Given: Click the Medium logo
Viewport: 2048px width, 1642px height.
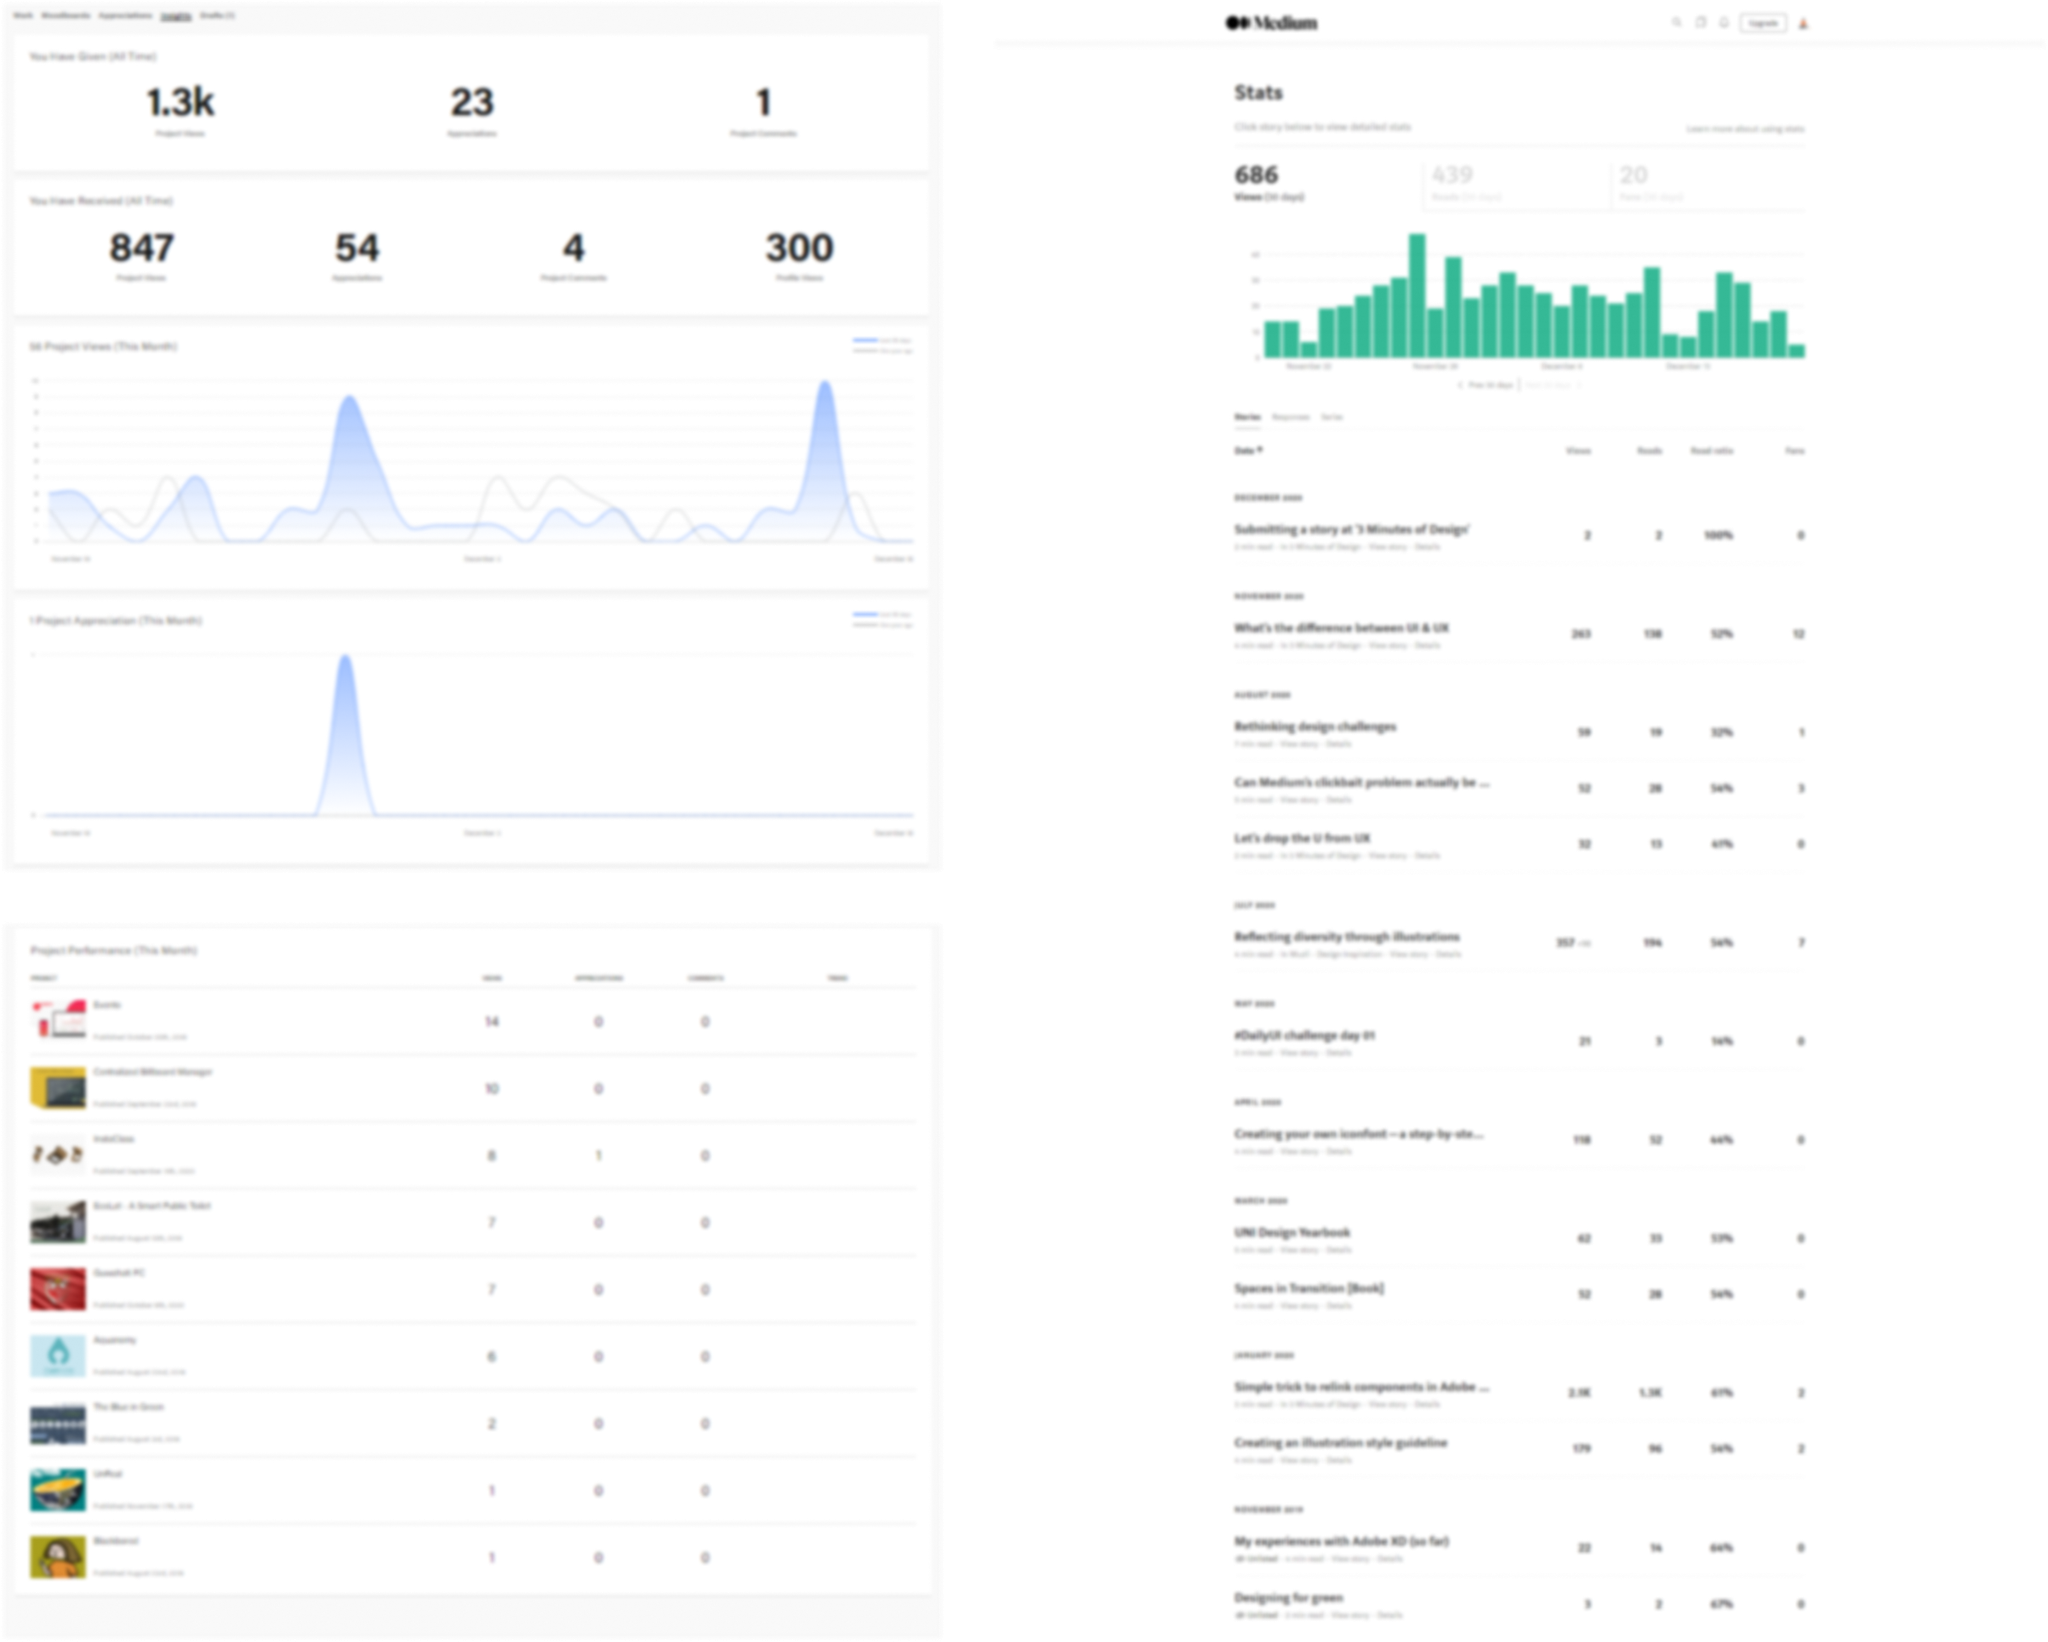Looking at the screenshot, I should (1271, 23).
